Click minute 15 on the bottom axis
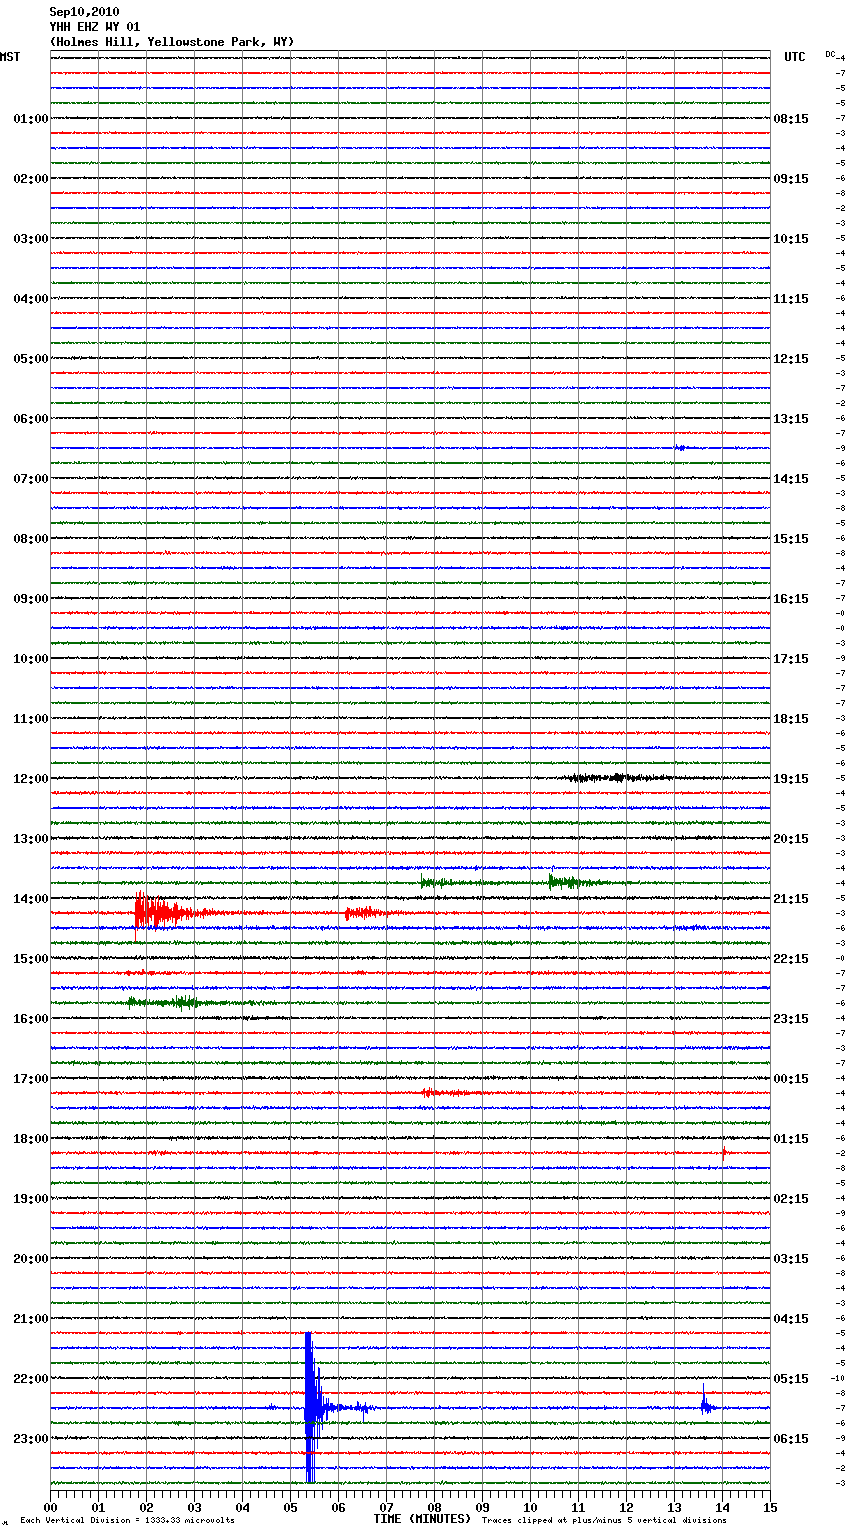The image size is (850, 1534). coord(770,1507)
